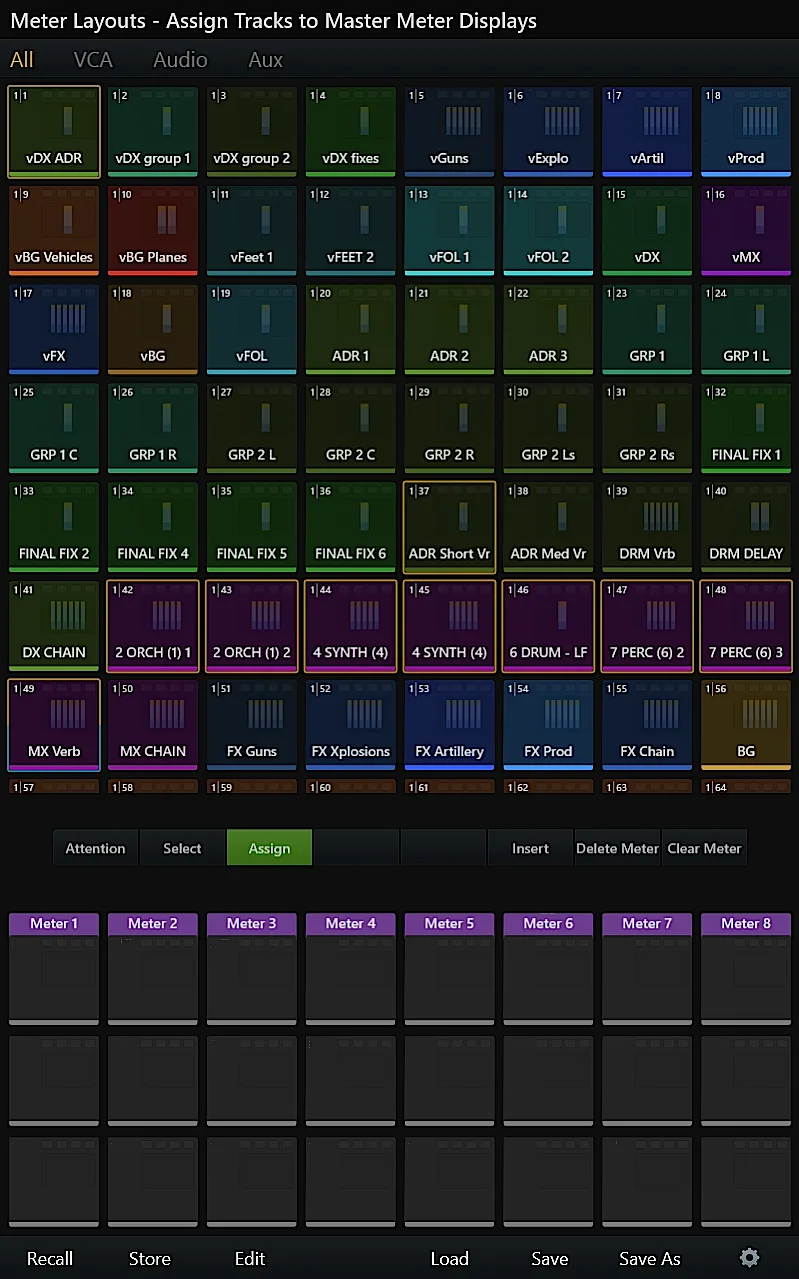Select the vDX group 2 track tile

pos(252,132)
